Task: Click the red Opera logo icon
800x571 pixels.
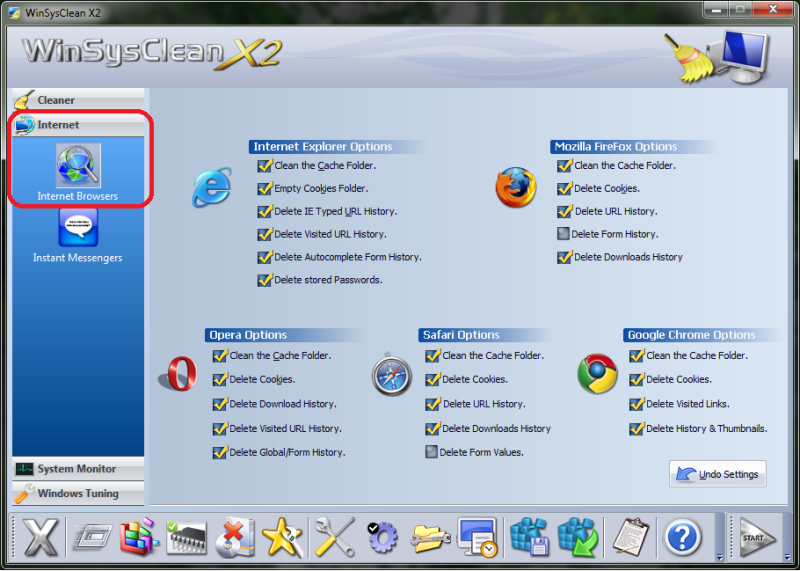Action: coord(178,374)
